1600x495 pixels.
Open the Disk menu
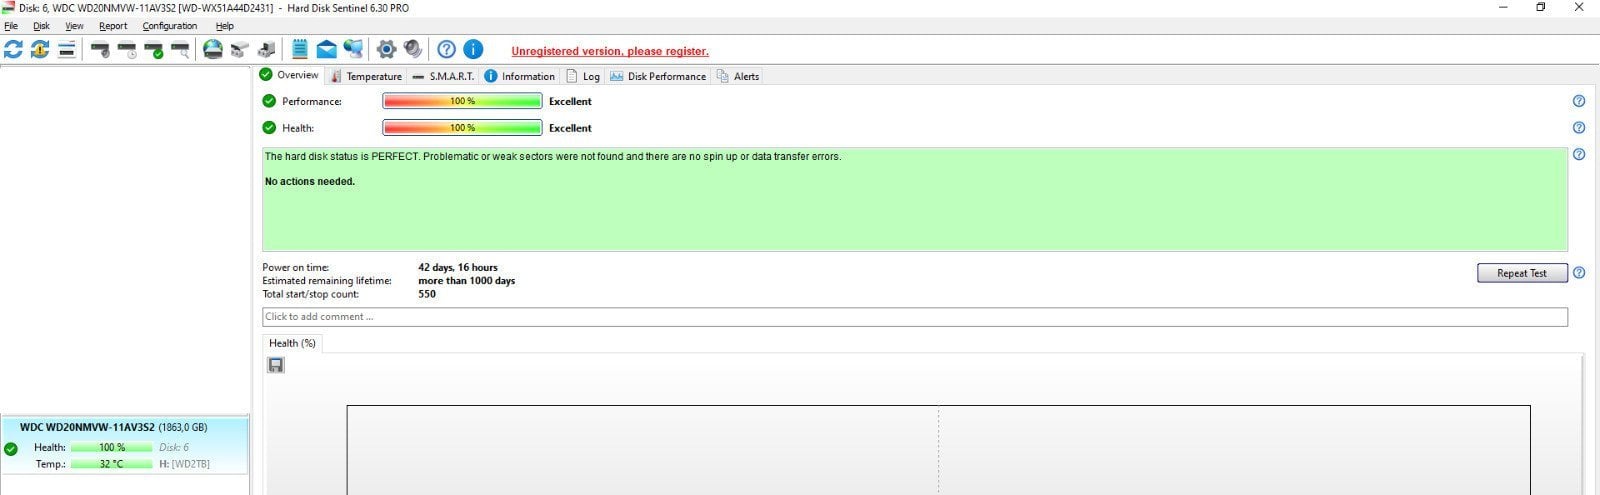click(x=41, y=26)
